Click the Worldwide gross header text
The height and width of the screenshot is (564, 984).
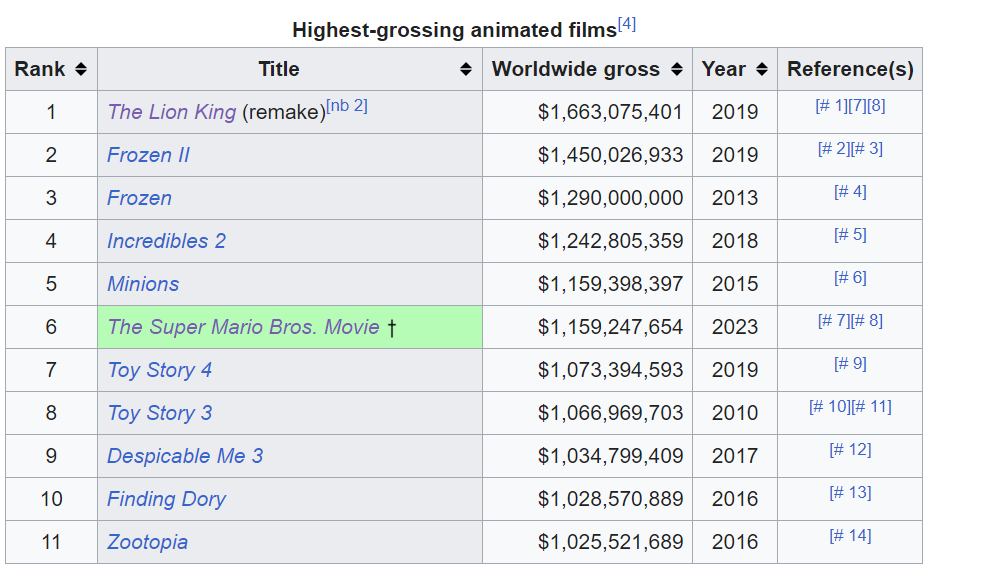click(x=575, y=69)
